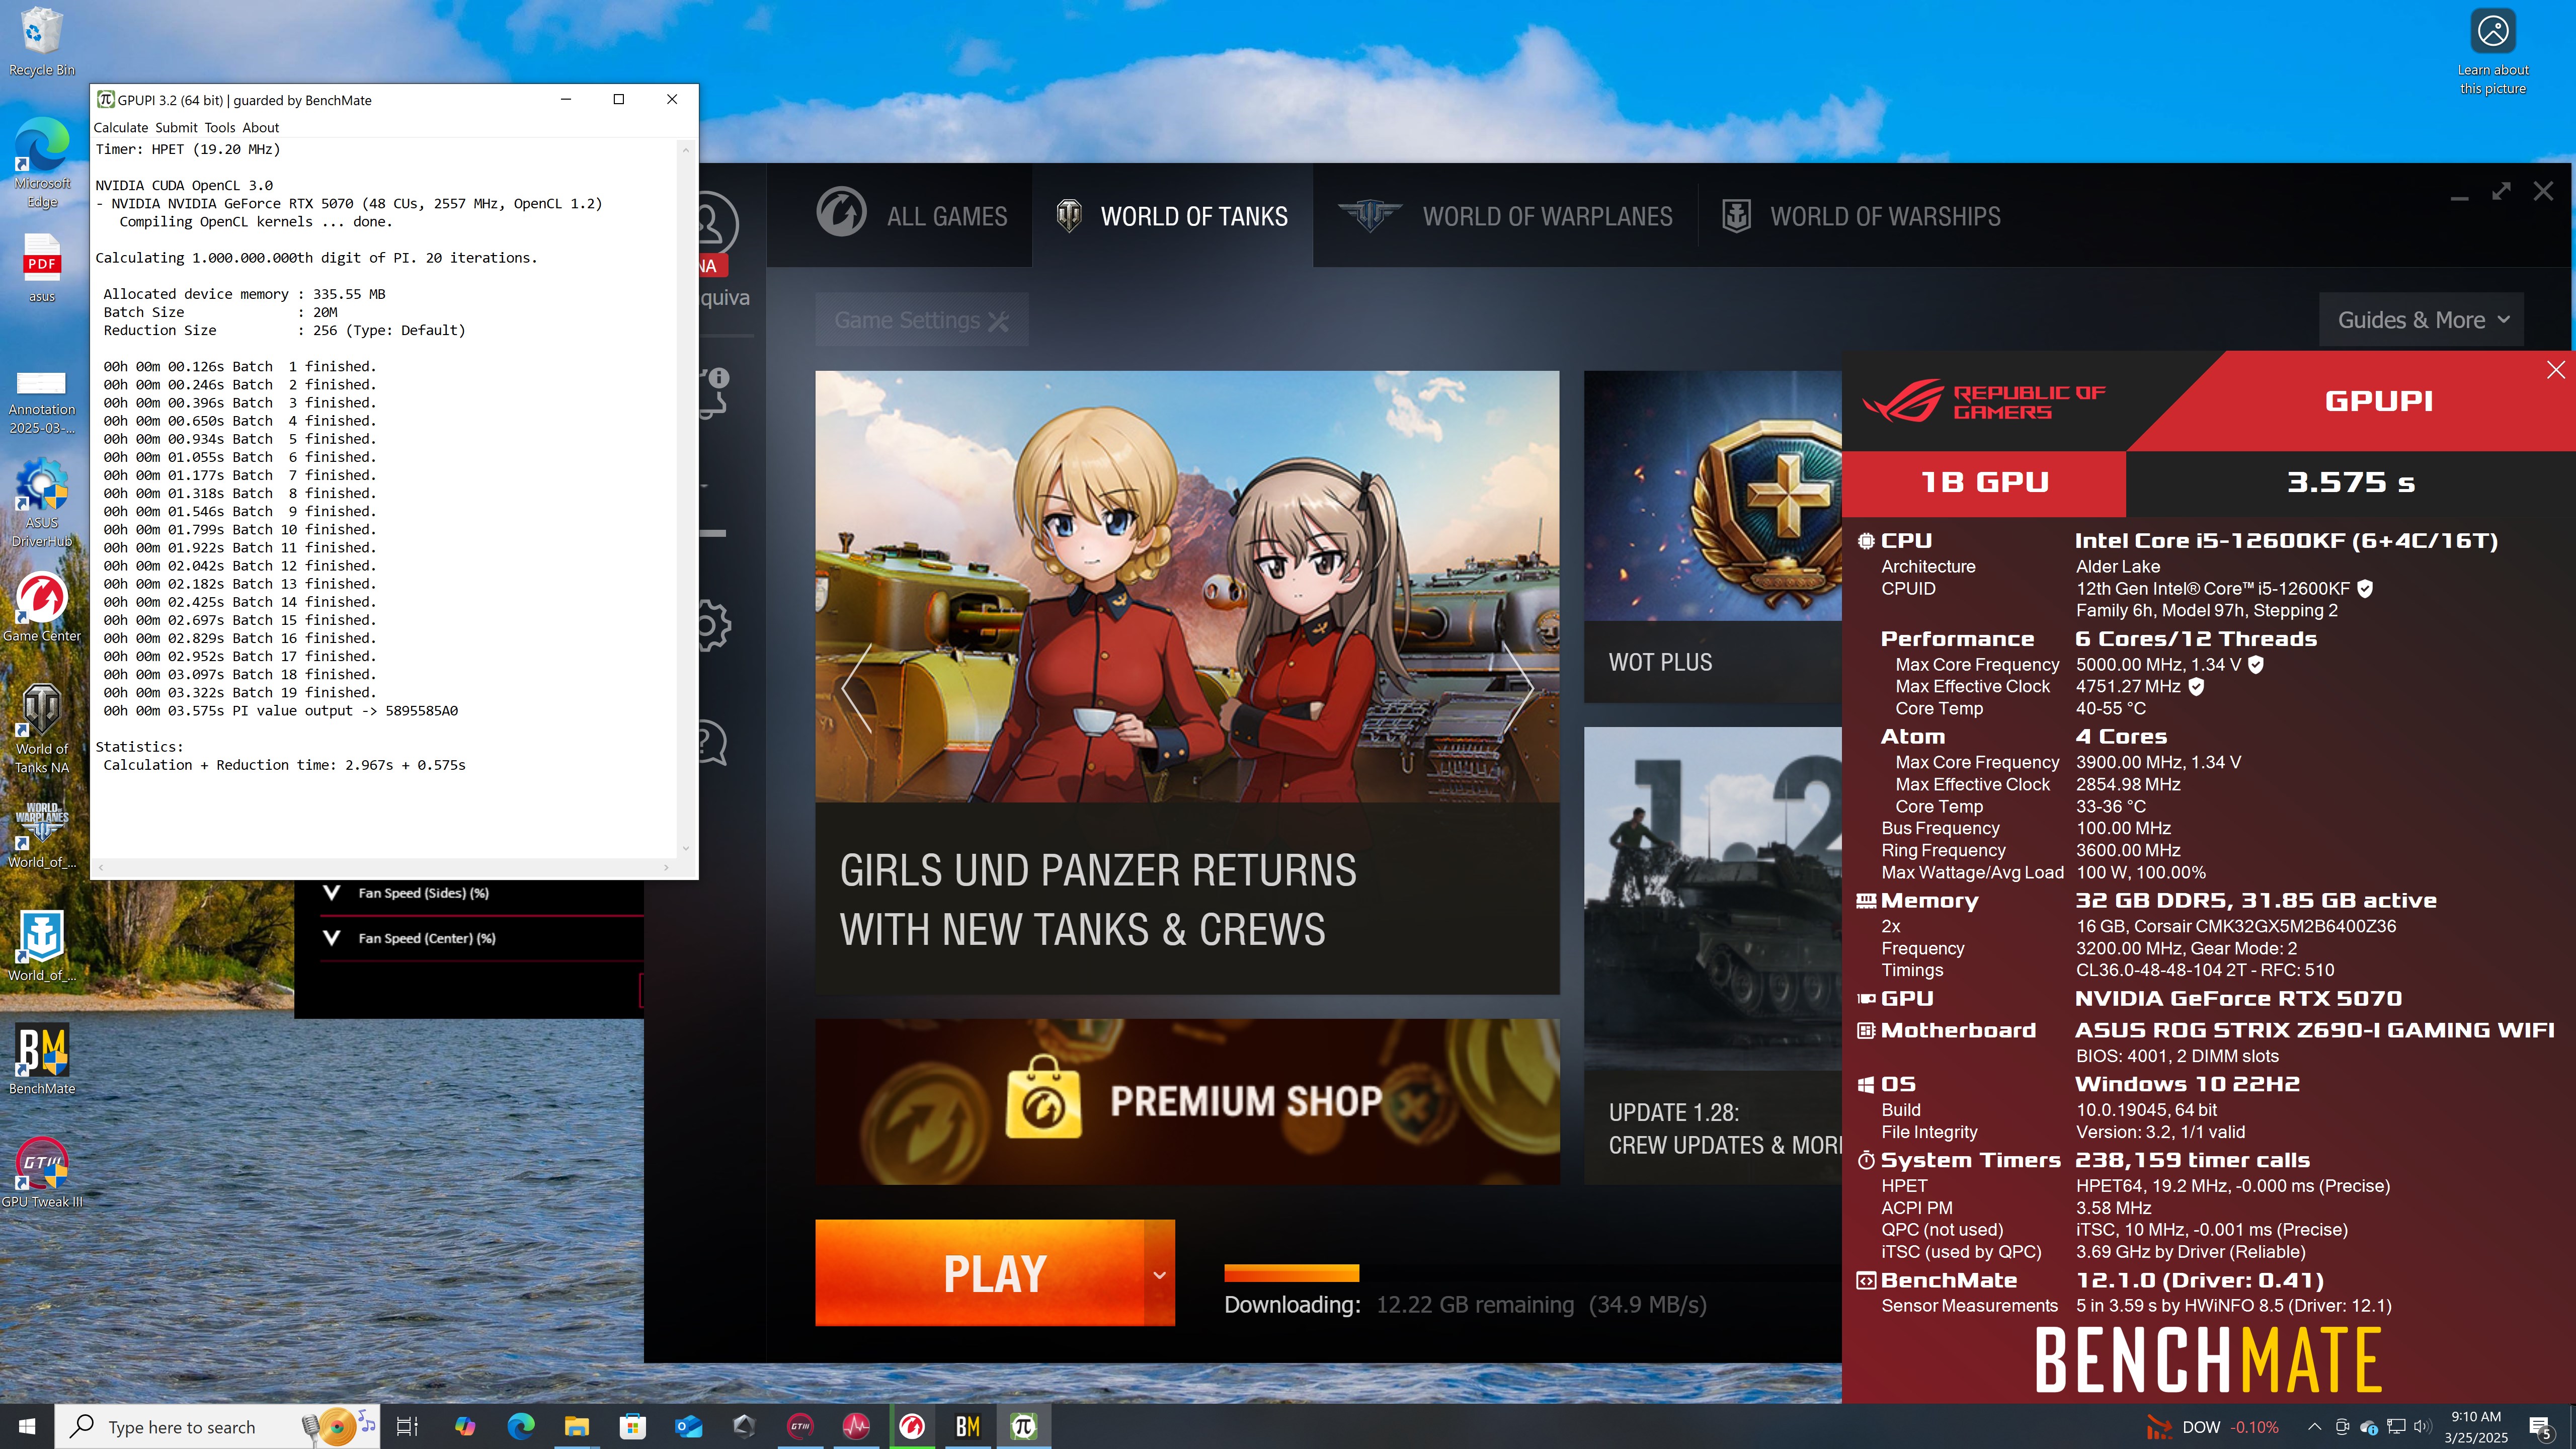Open the Submit menu in GPUPI
This screenshot has height=1449, width=2576.
(x=176, y=127)
